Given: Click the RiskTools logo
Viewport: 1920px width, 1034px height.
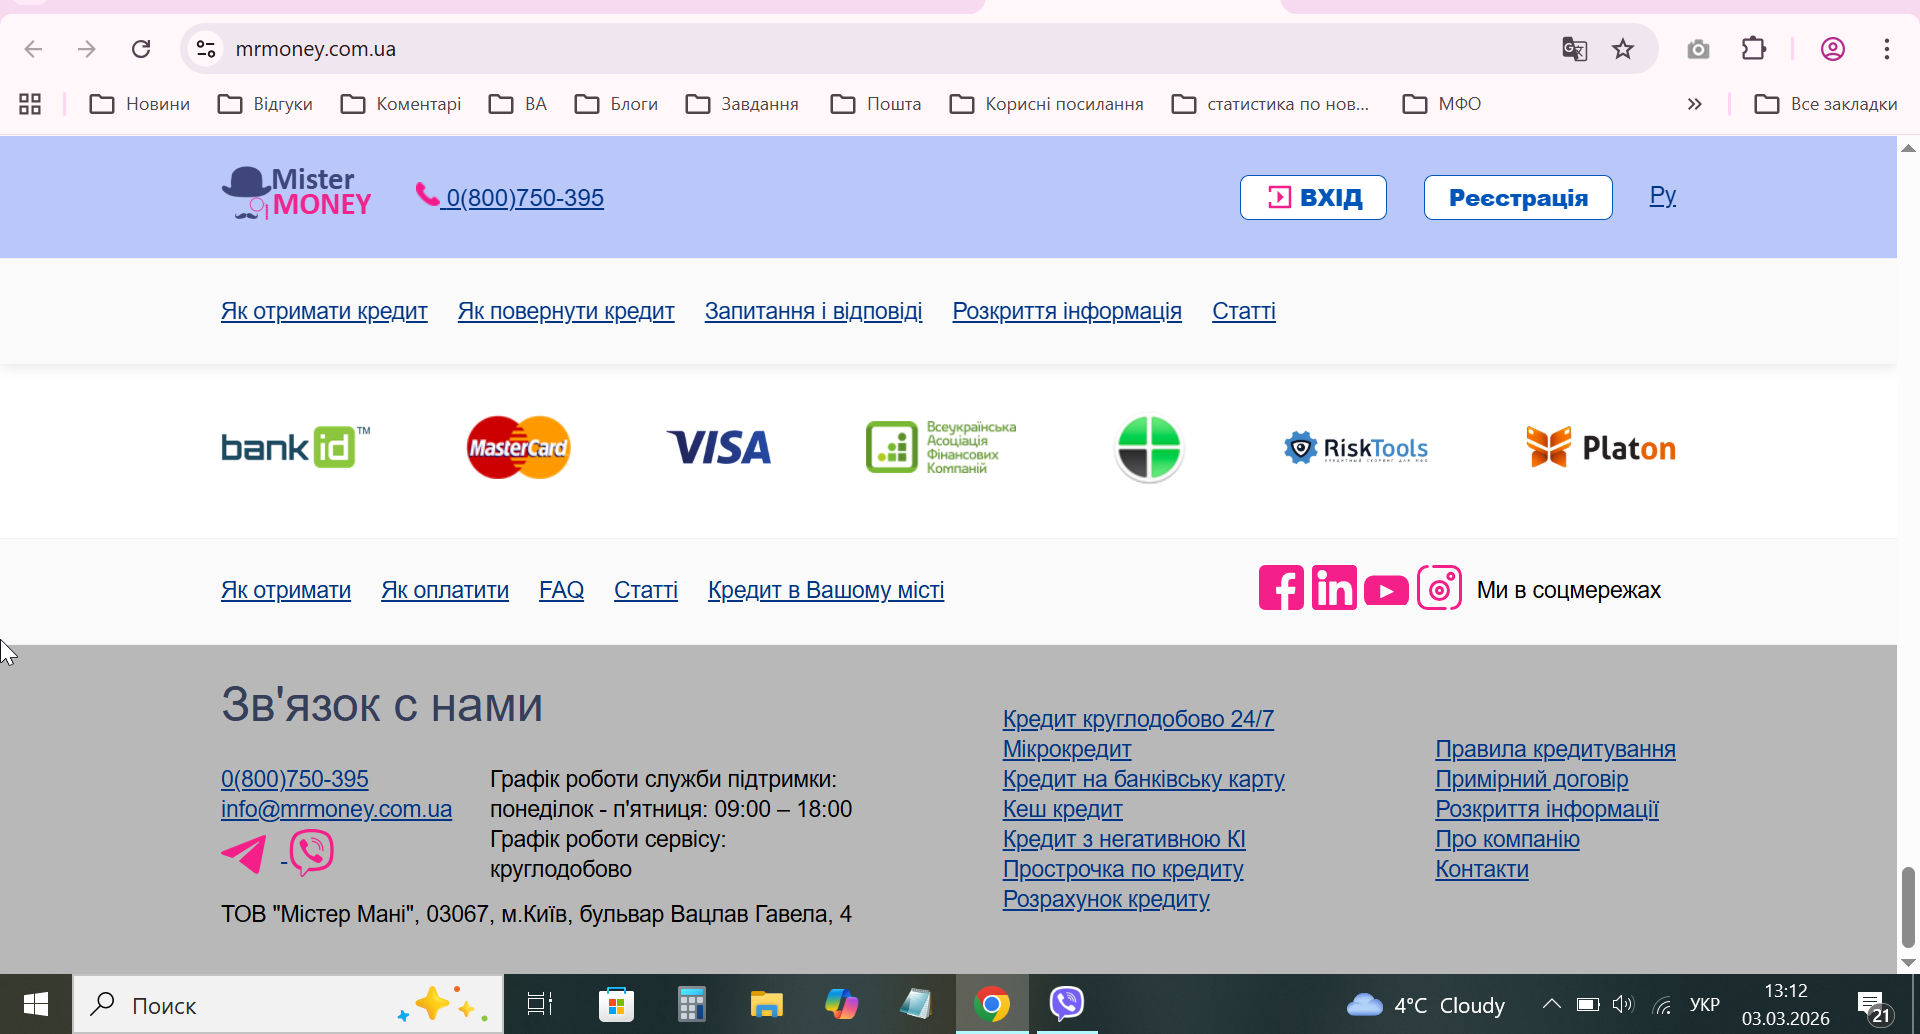Looking at the screenshot, I should click(1356, 448).
